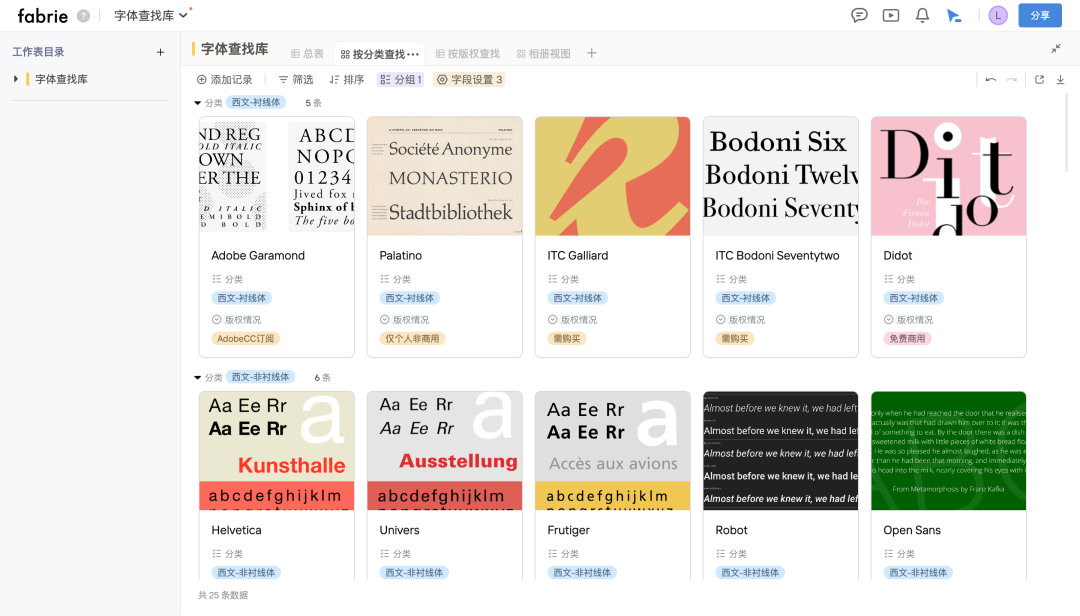Click the Didot card title
Screen dimensions: 1080x616
point(897,256)
